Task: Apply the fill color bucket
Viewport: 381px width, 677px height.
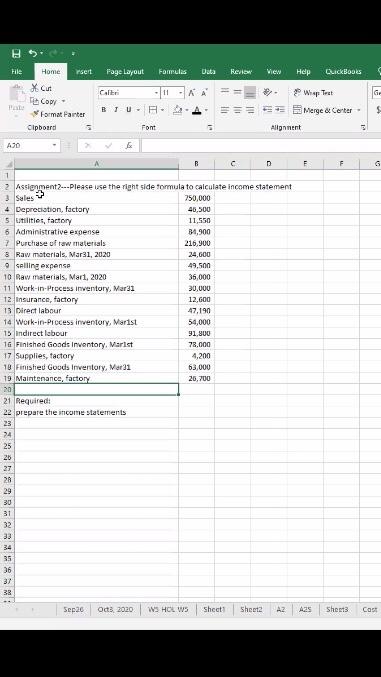Action: pyautogui.click(x=178, y=110)
